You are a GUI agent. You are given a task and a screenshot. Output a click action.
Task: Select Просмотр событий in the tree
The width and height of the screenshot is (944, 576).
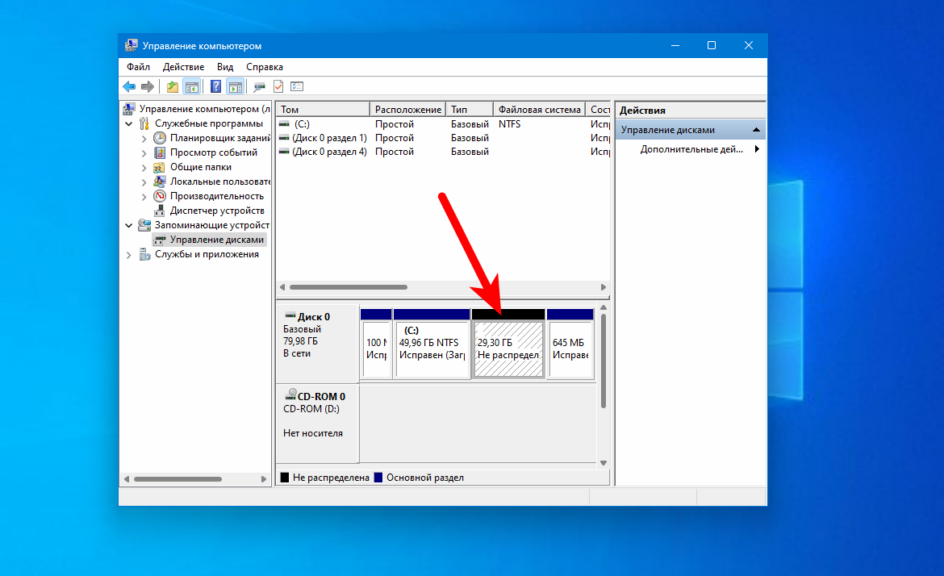213,153
